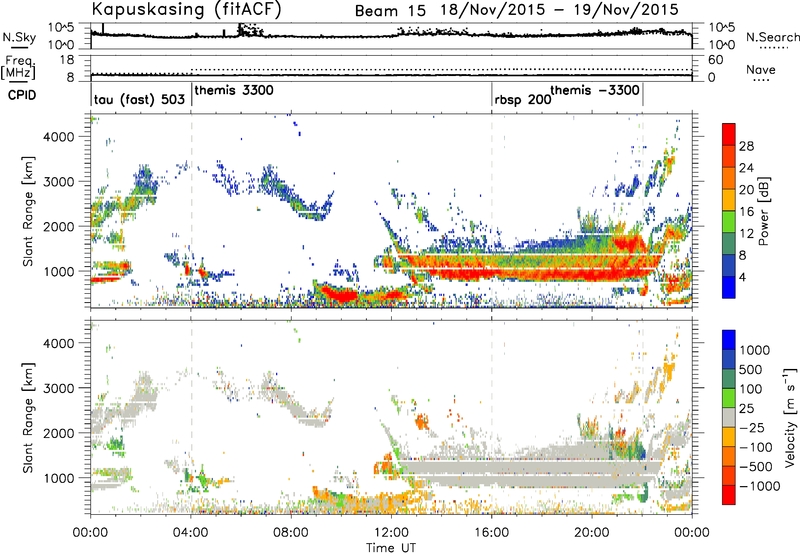Click Slant Range [km] label of velocity panel
Viewport: 800px width, 554px height.
[x=28, y=417]
